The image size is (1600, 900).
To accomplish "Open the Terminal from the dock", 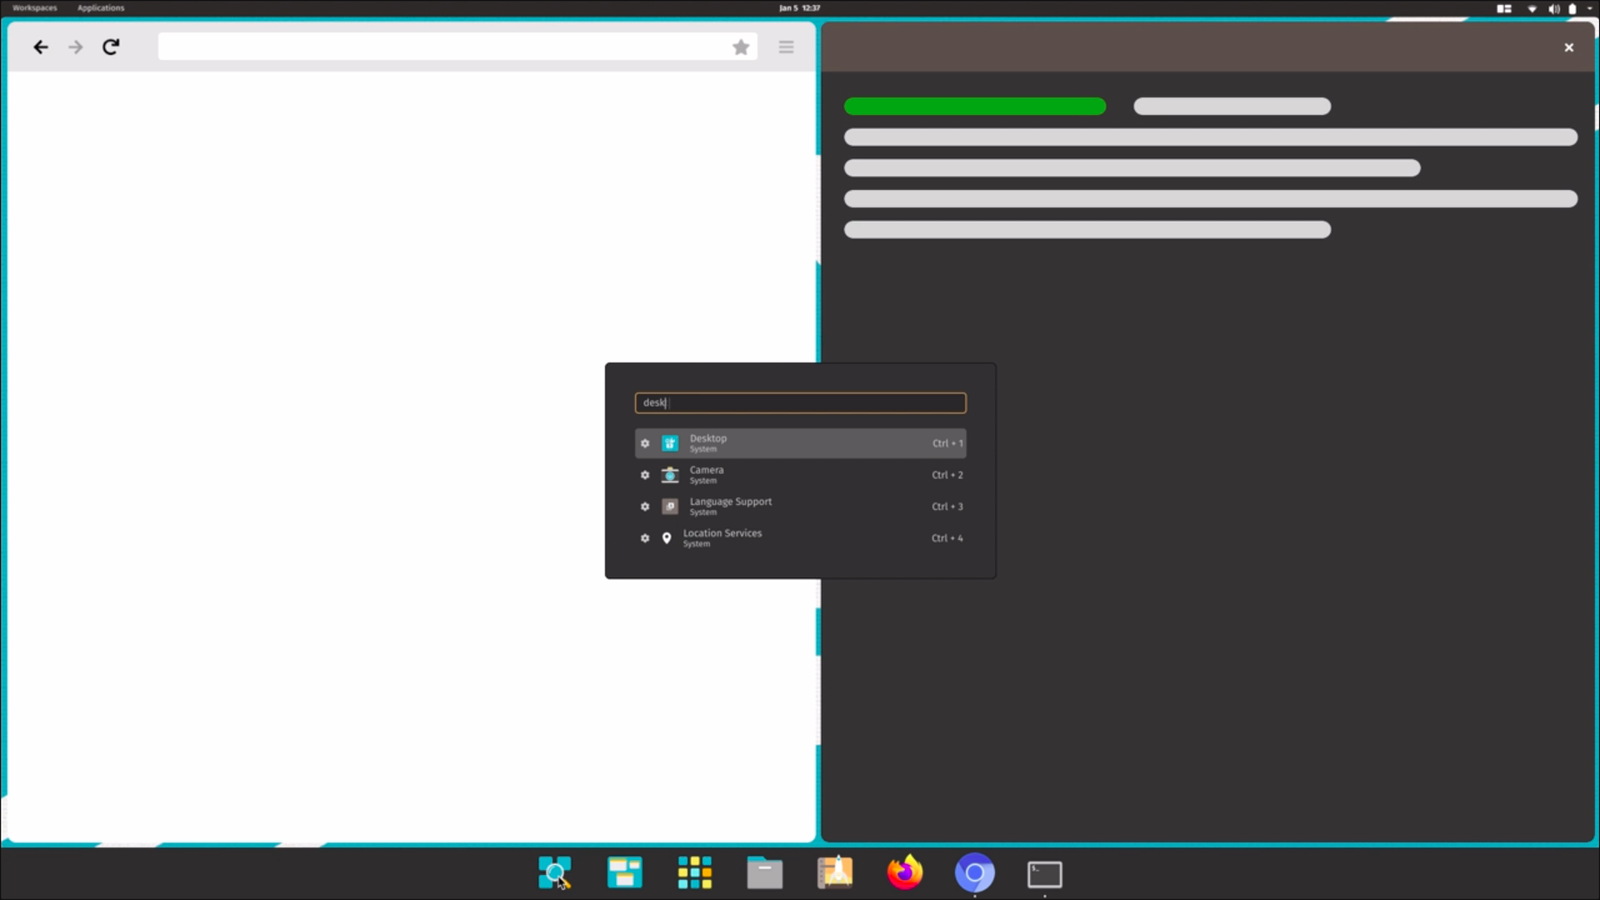I will click(x=1045, y=874).
